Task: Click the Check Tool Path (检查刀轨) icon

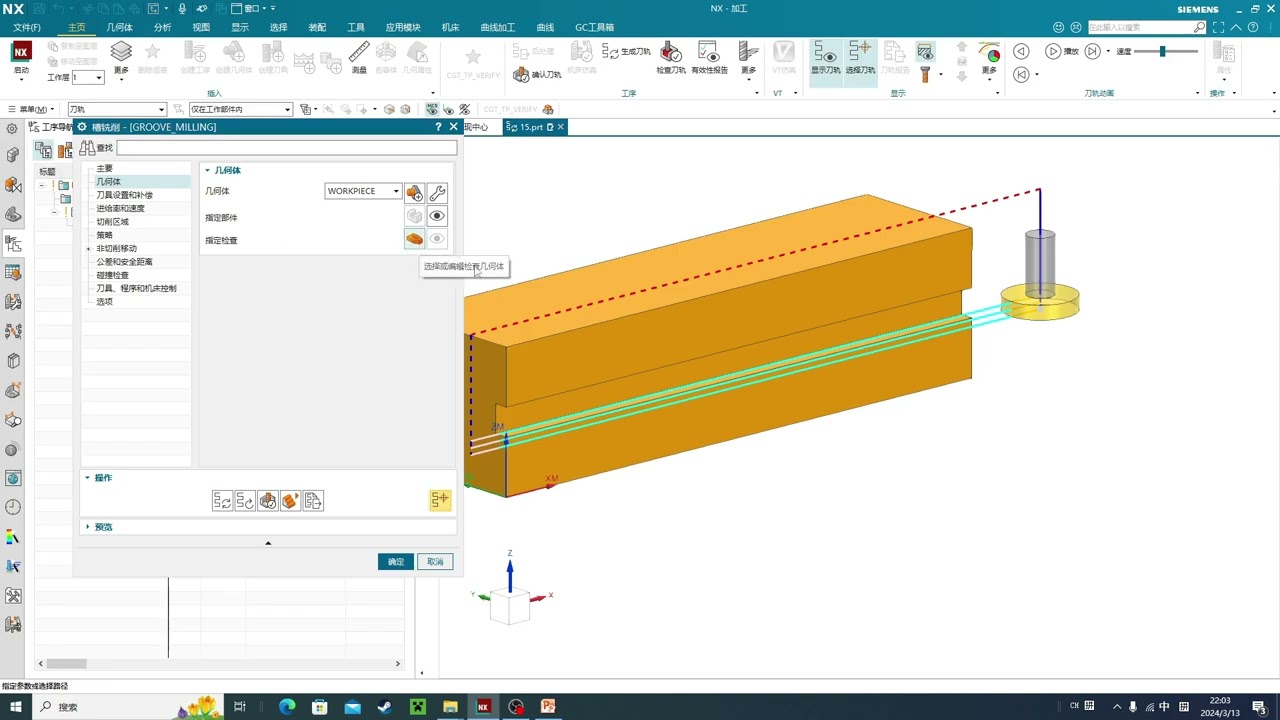Action: click(671, 57)
